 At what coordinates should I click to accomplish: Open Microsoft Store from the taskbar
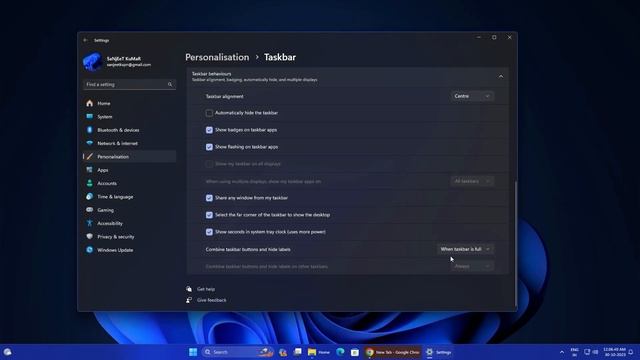pyautogui.click(x=355, y=352)
